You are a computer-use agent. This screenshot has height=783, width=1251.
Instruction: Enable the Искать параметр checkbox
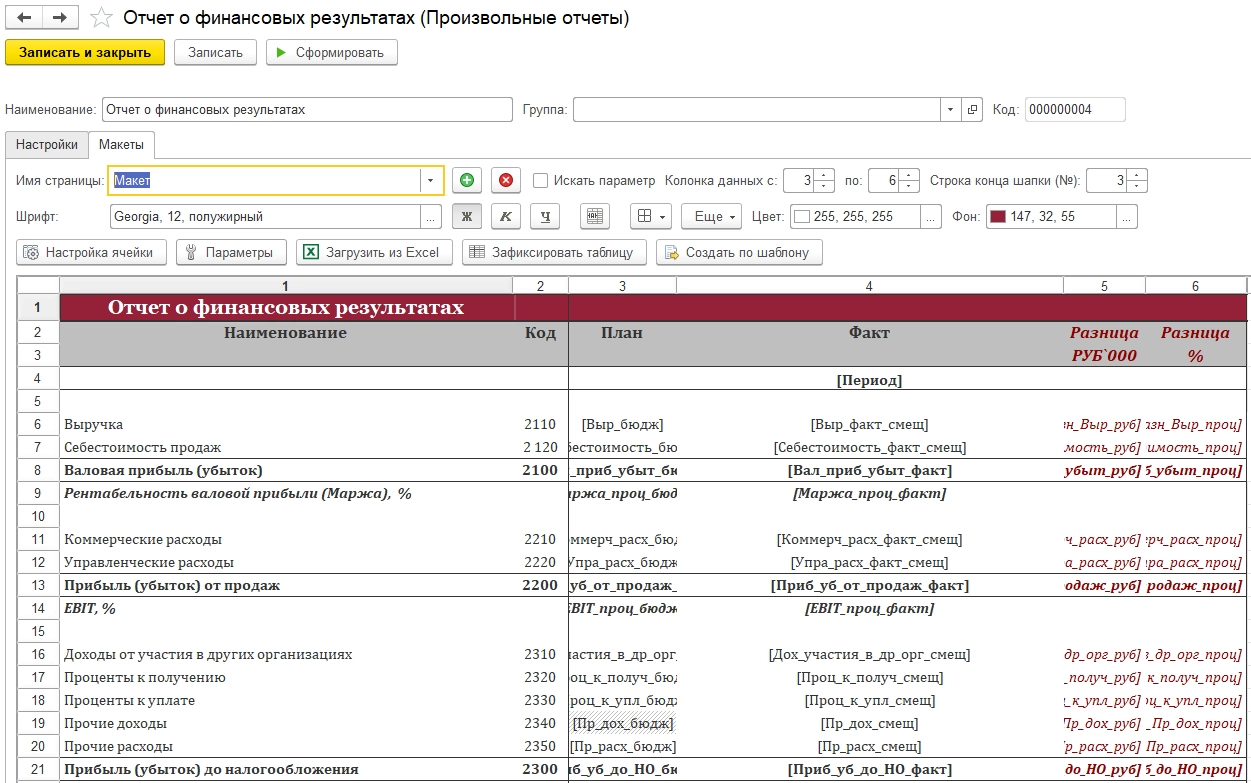(x=541, y=181)
